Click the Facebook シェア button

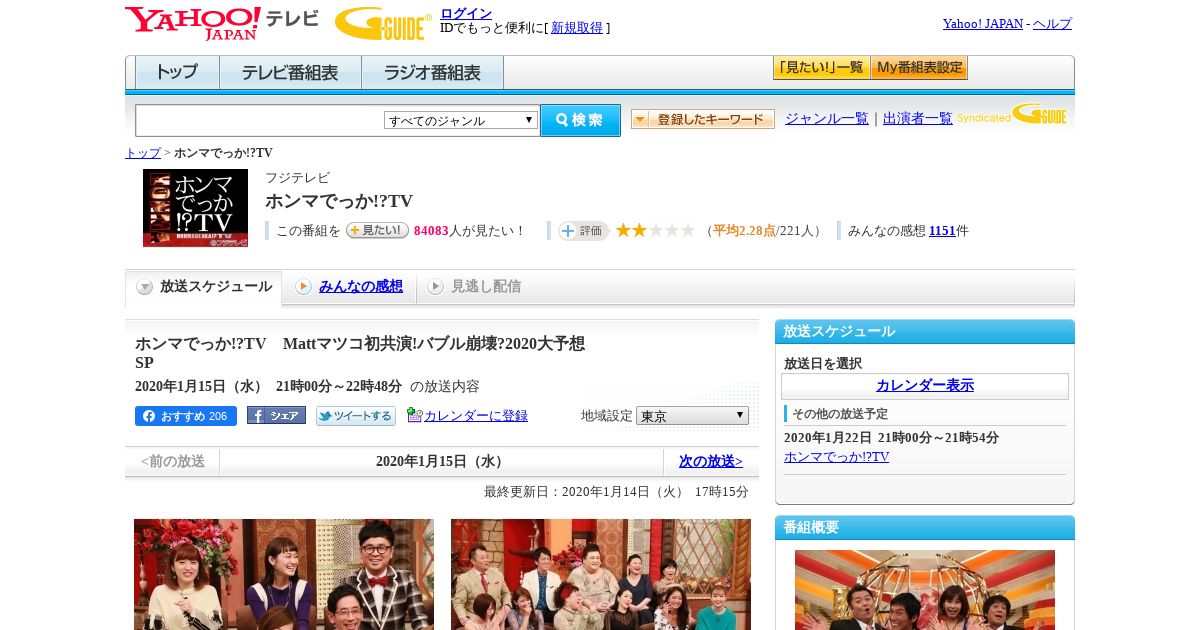tap(276, 416)
